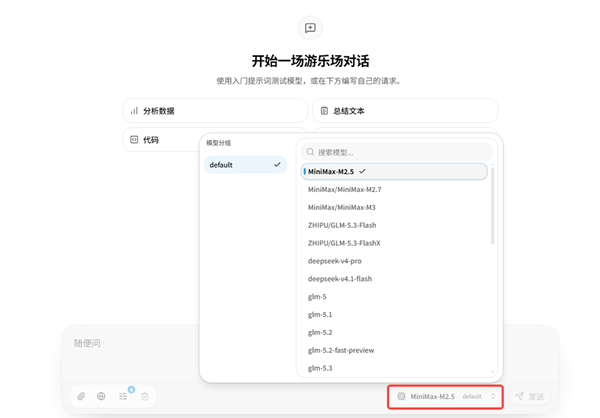Viewport: 600px width, 418px height.
Task: Pick ZHIPU/GLM-5.3-FlashX model
Action: [394, 243]
